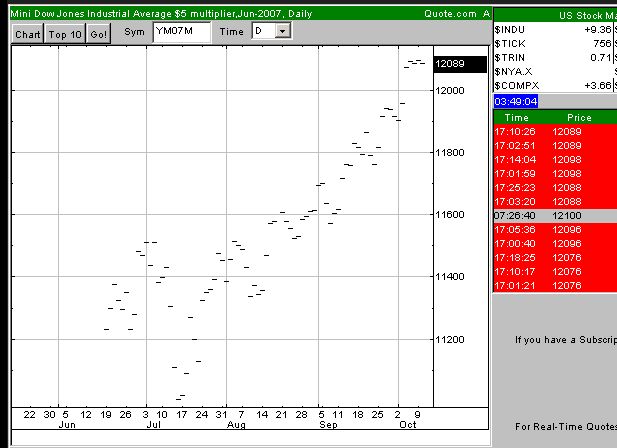This screenshot has height=448, width=617.
Task: Click the Price column header
Action: pos(579,118)
